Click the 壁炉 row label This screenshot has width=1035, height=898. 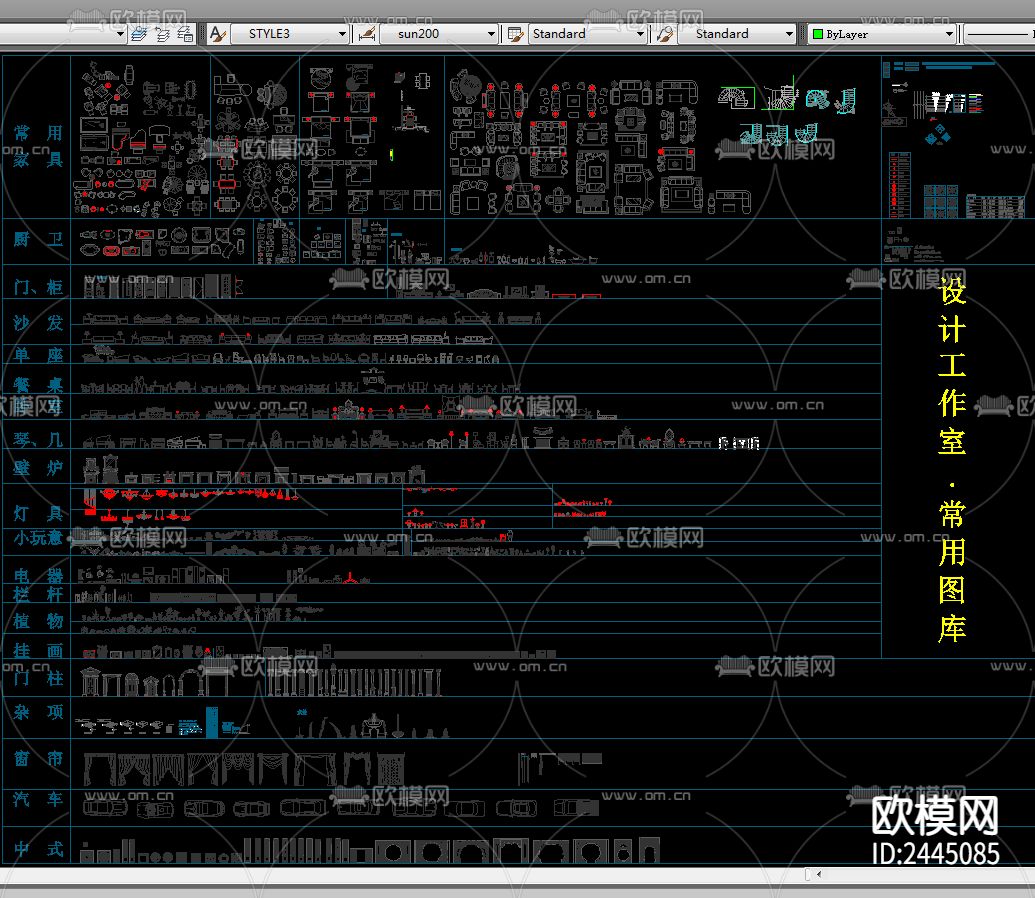coord(38,468)
